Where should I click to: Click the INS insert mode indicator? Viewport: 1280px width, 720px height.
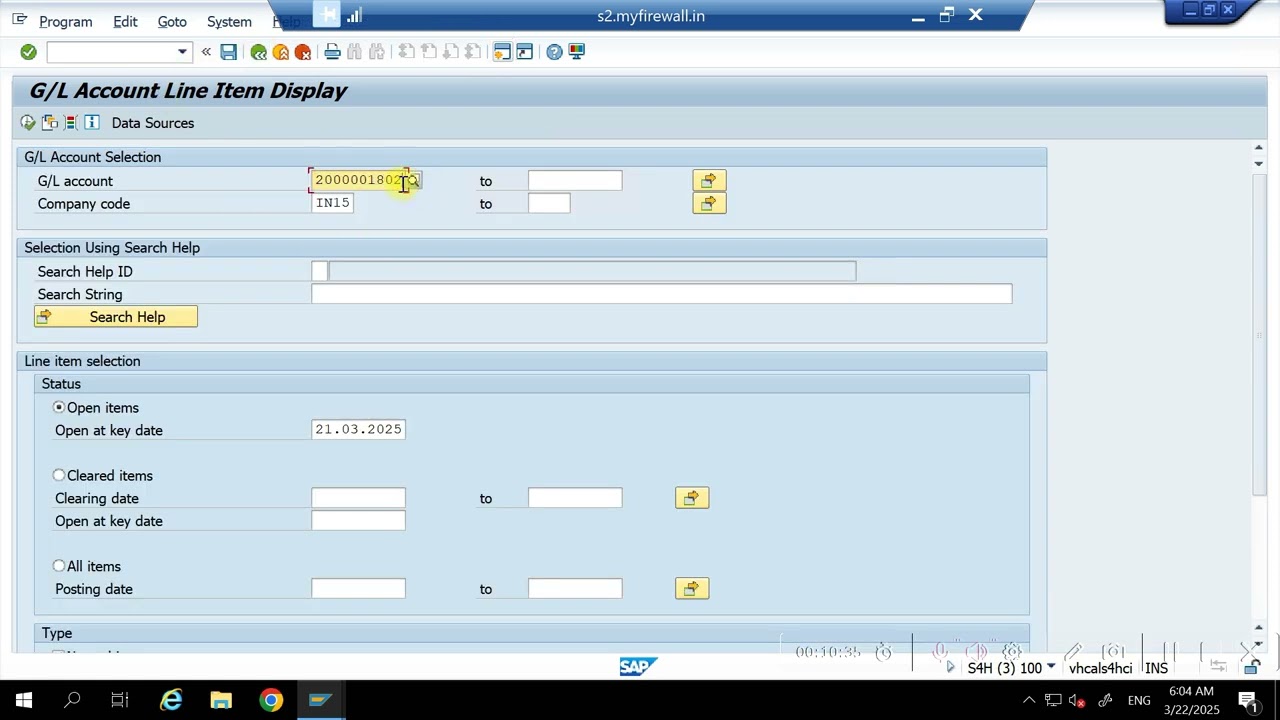(1156, 668)
